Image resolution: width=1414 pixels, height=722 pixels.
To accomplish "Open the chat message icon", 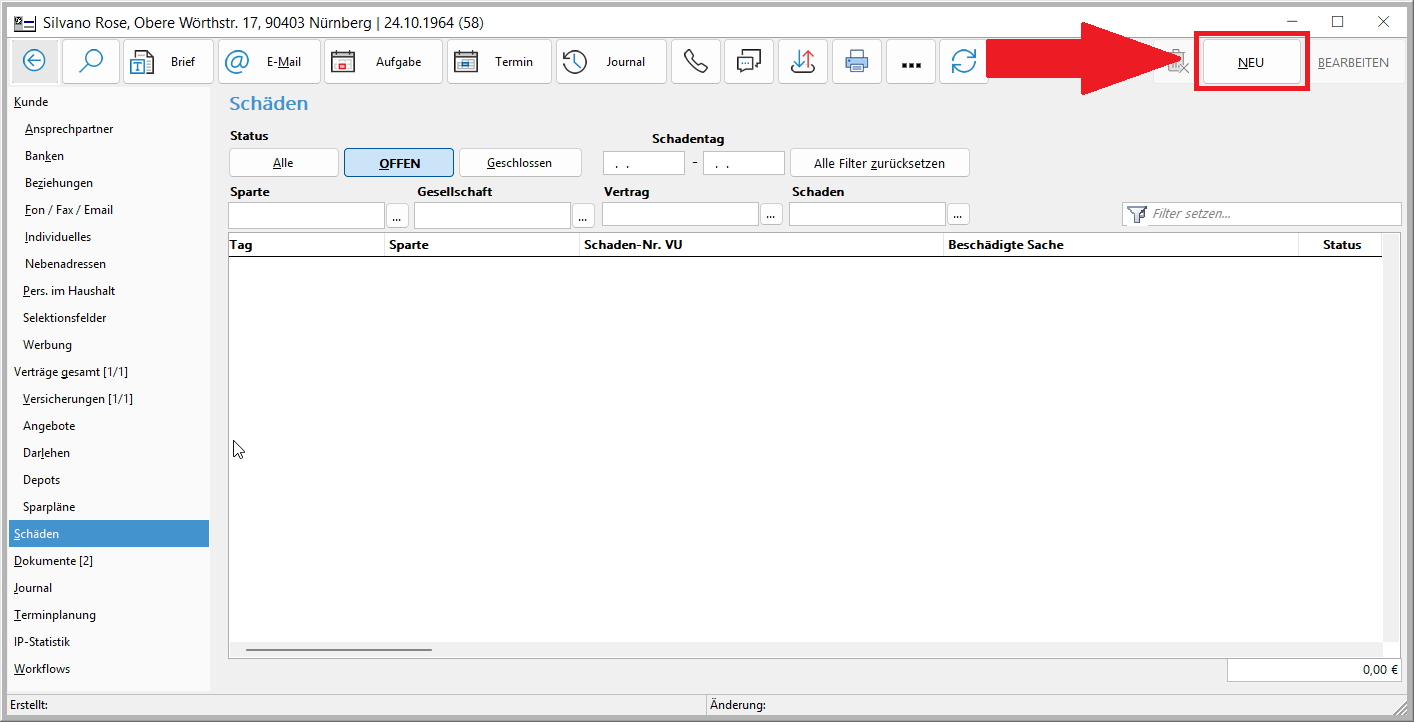I will pos(749,62).
